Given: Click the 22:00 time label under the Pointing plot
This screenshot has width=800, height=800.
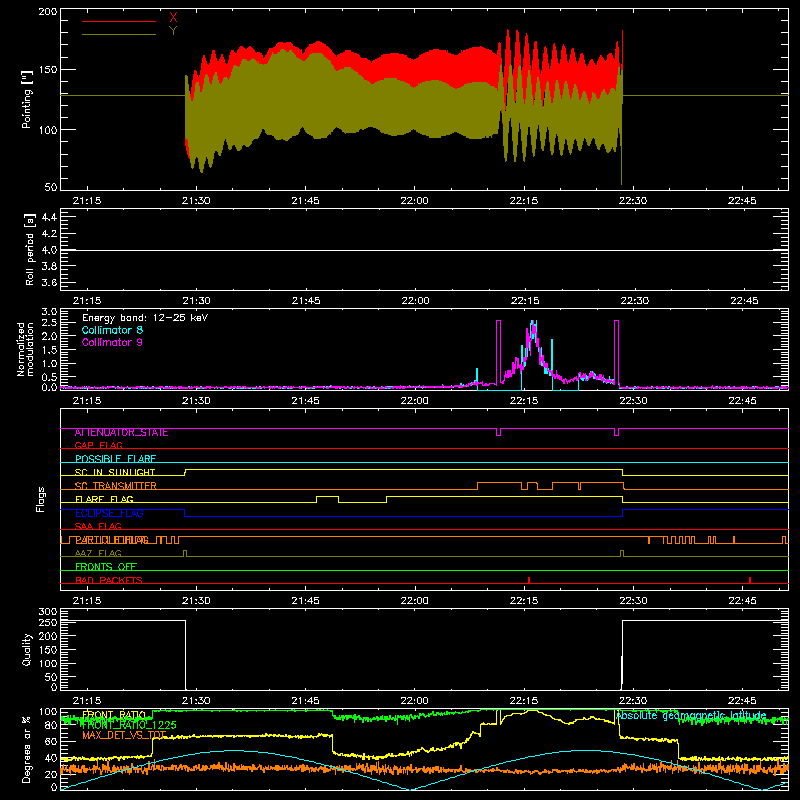Looking at the screenshot, I should point(414,201).
